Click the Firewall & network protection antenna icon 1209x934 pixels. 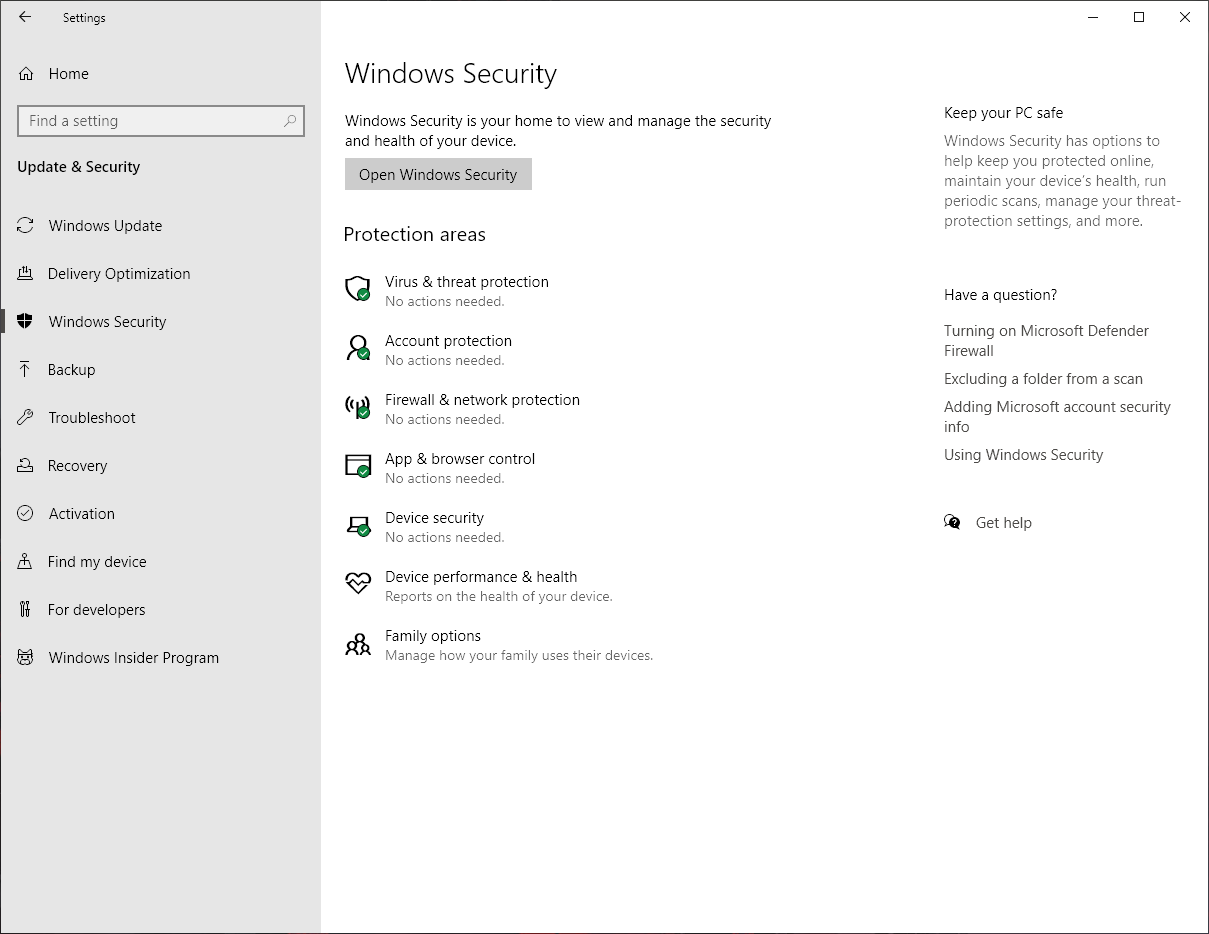click(x=358, y=408)
